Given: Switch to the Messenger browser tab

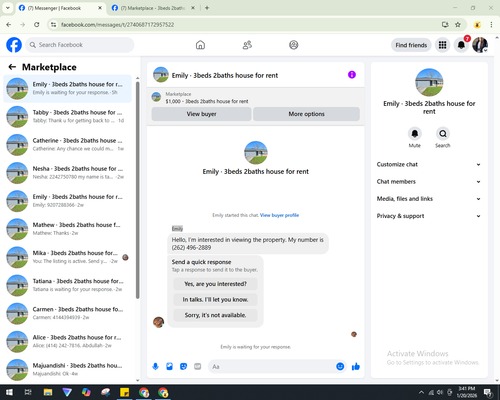Looking at the screenshot, I should click(61, 8).
